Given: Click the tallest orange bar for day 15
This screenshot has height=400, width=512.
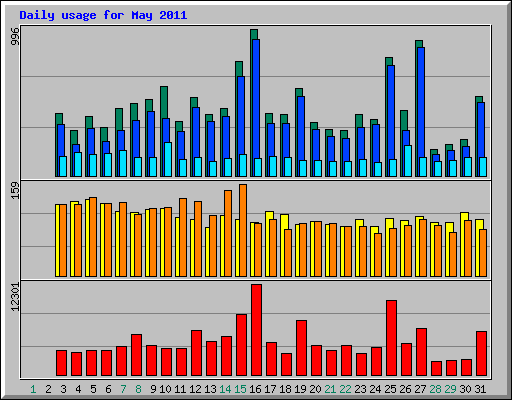Looking at the screenshot, I should (x=243, y=230).
